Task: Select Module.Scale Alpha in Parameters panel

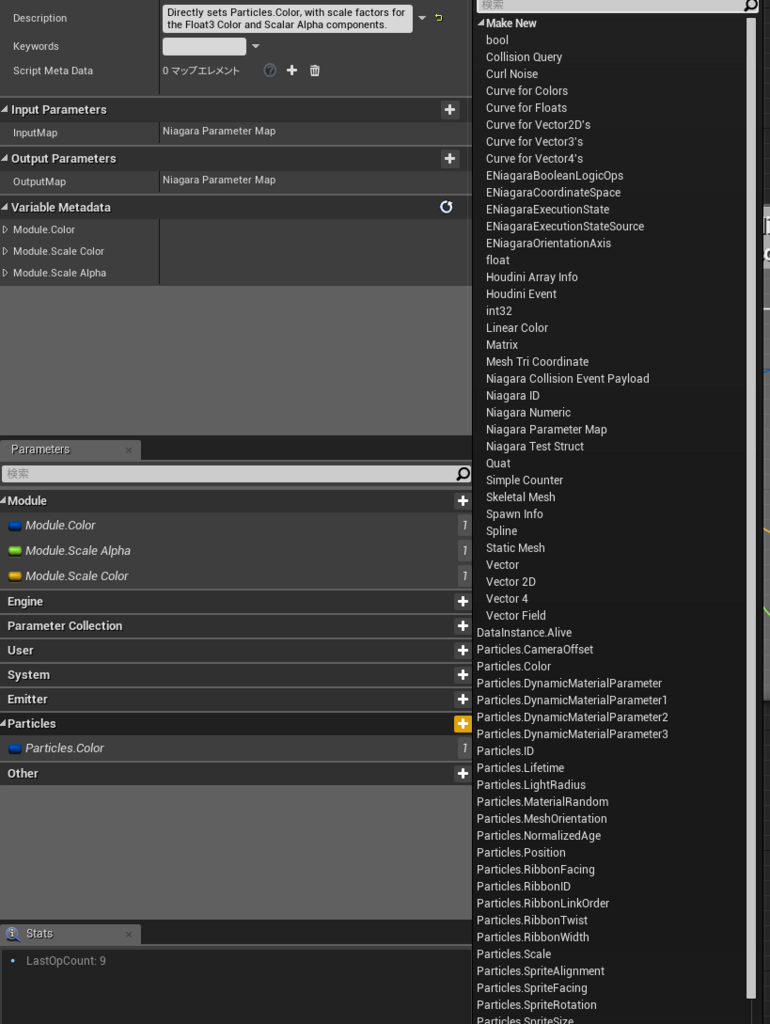Action: [235, 551]
